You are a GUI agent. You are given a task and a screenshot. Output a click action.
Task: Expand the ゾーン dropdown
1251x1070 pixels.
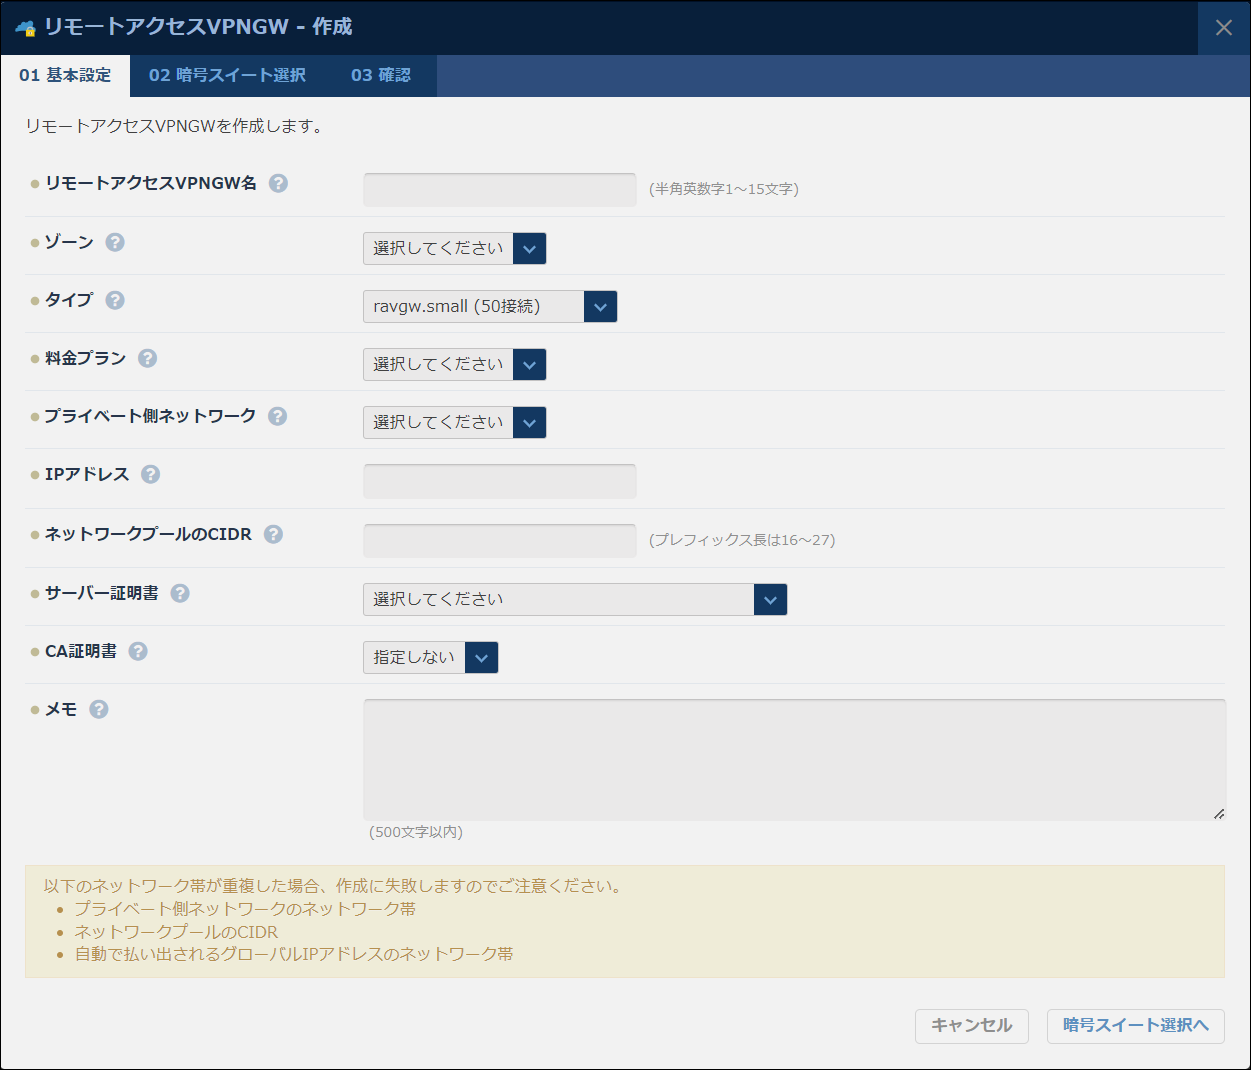(454, 249)
